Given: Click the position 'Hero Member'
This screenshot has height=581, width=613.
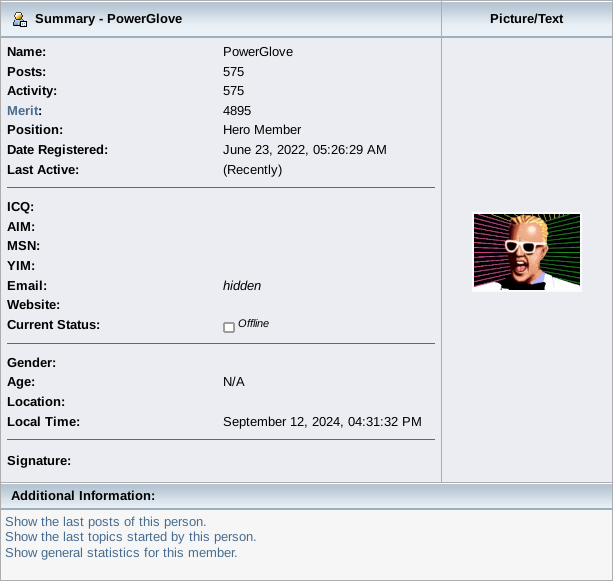Looking at the screenshot, I should [262, 130].
